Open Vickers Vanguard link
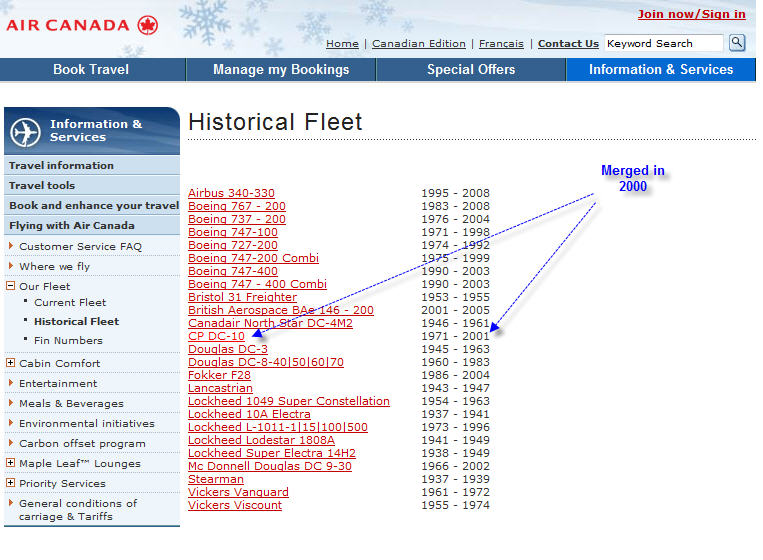 click(238, 492)
